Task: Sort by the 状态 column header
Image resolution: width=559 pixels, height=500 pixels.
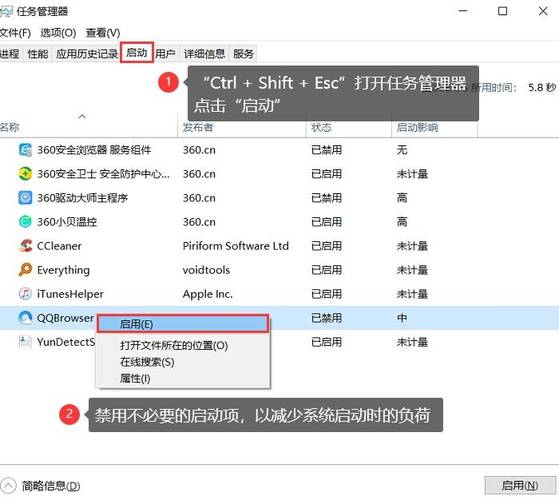Action: [x=321, y=127]
